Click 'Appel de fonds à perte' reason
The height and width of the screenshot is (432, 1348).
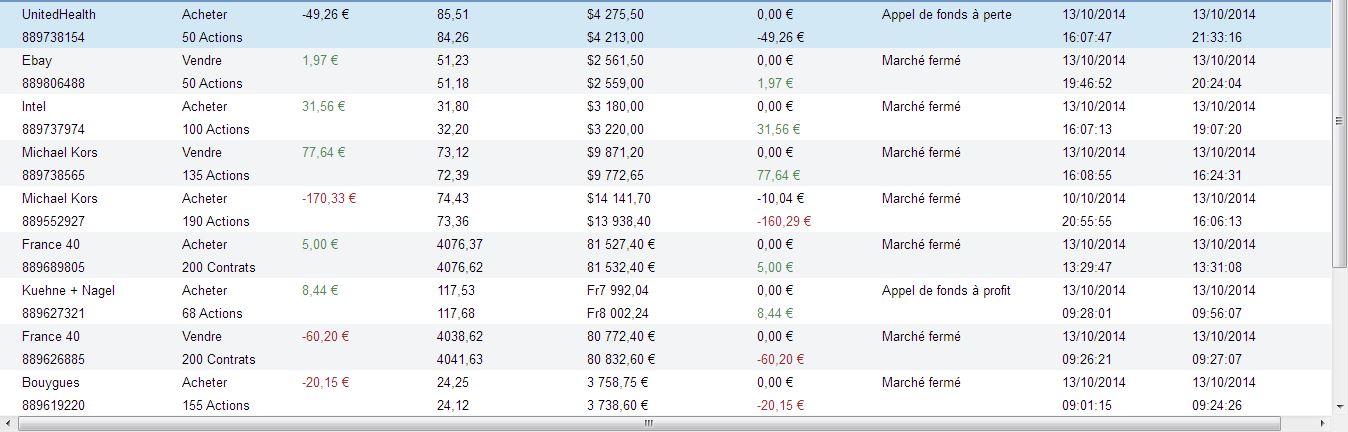tap(946, 15)
